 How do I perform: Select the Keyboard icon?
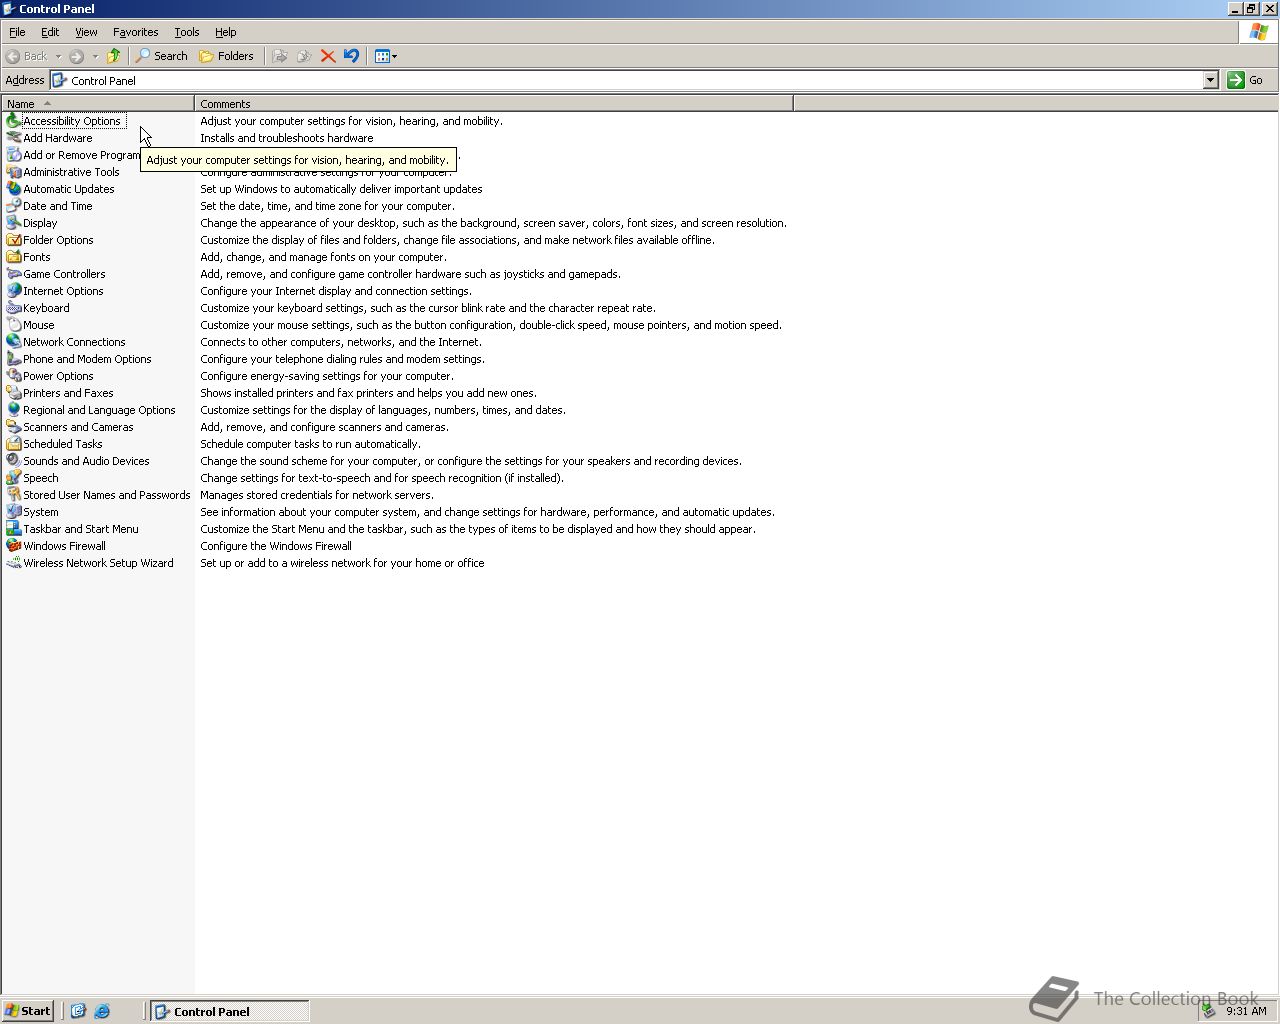[14, 308]
